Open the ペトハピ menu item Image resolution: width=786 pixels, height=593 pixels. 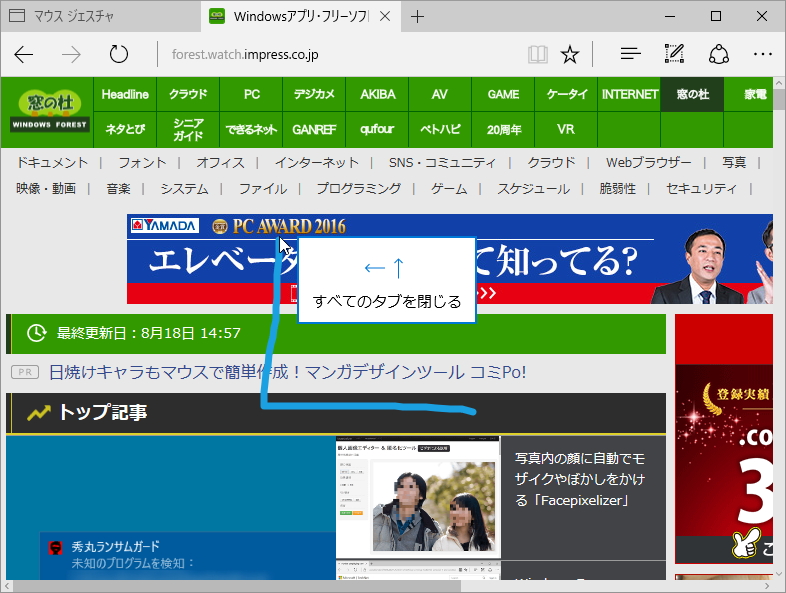(440, 129)
